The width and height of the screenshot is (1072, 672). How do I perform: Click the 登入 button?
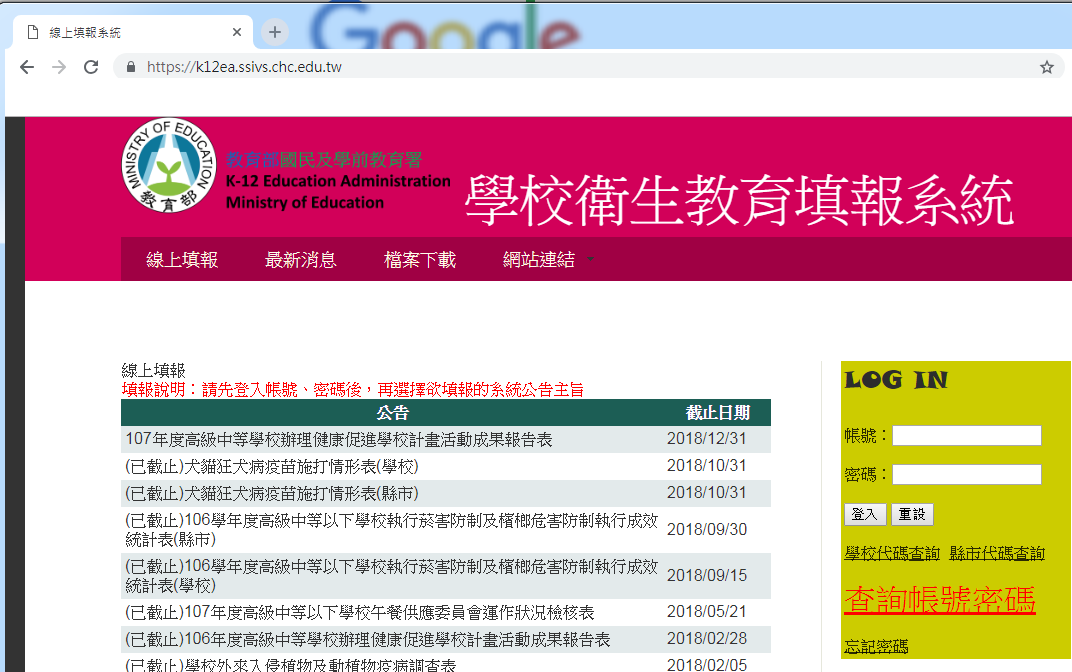click(865, 514)
